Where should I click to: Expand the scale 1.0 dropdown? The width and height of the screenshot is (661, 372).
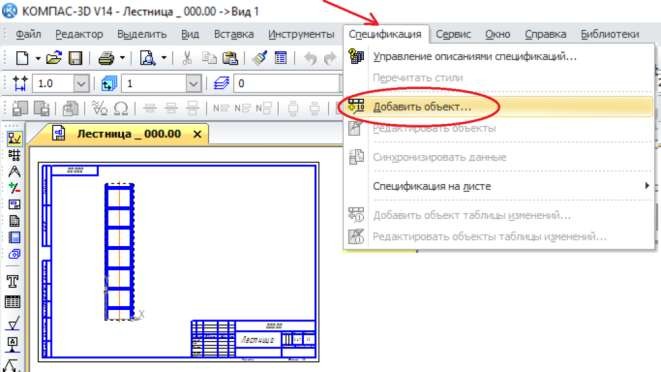(81, 84)
